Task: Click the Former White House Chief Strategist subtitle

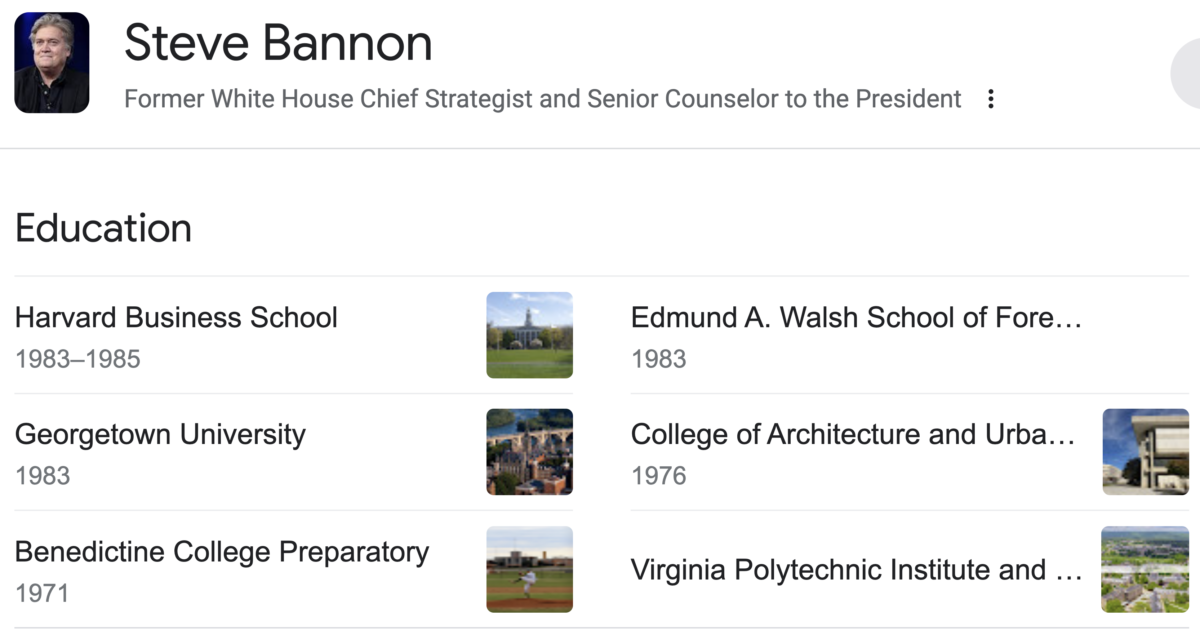Action: (543, 99)
